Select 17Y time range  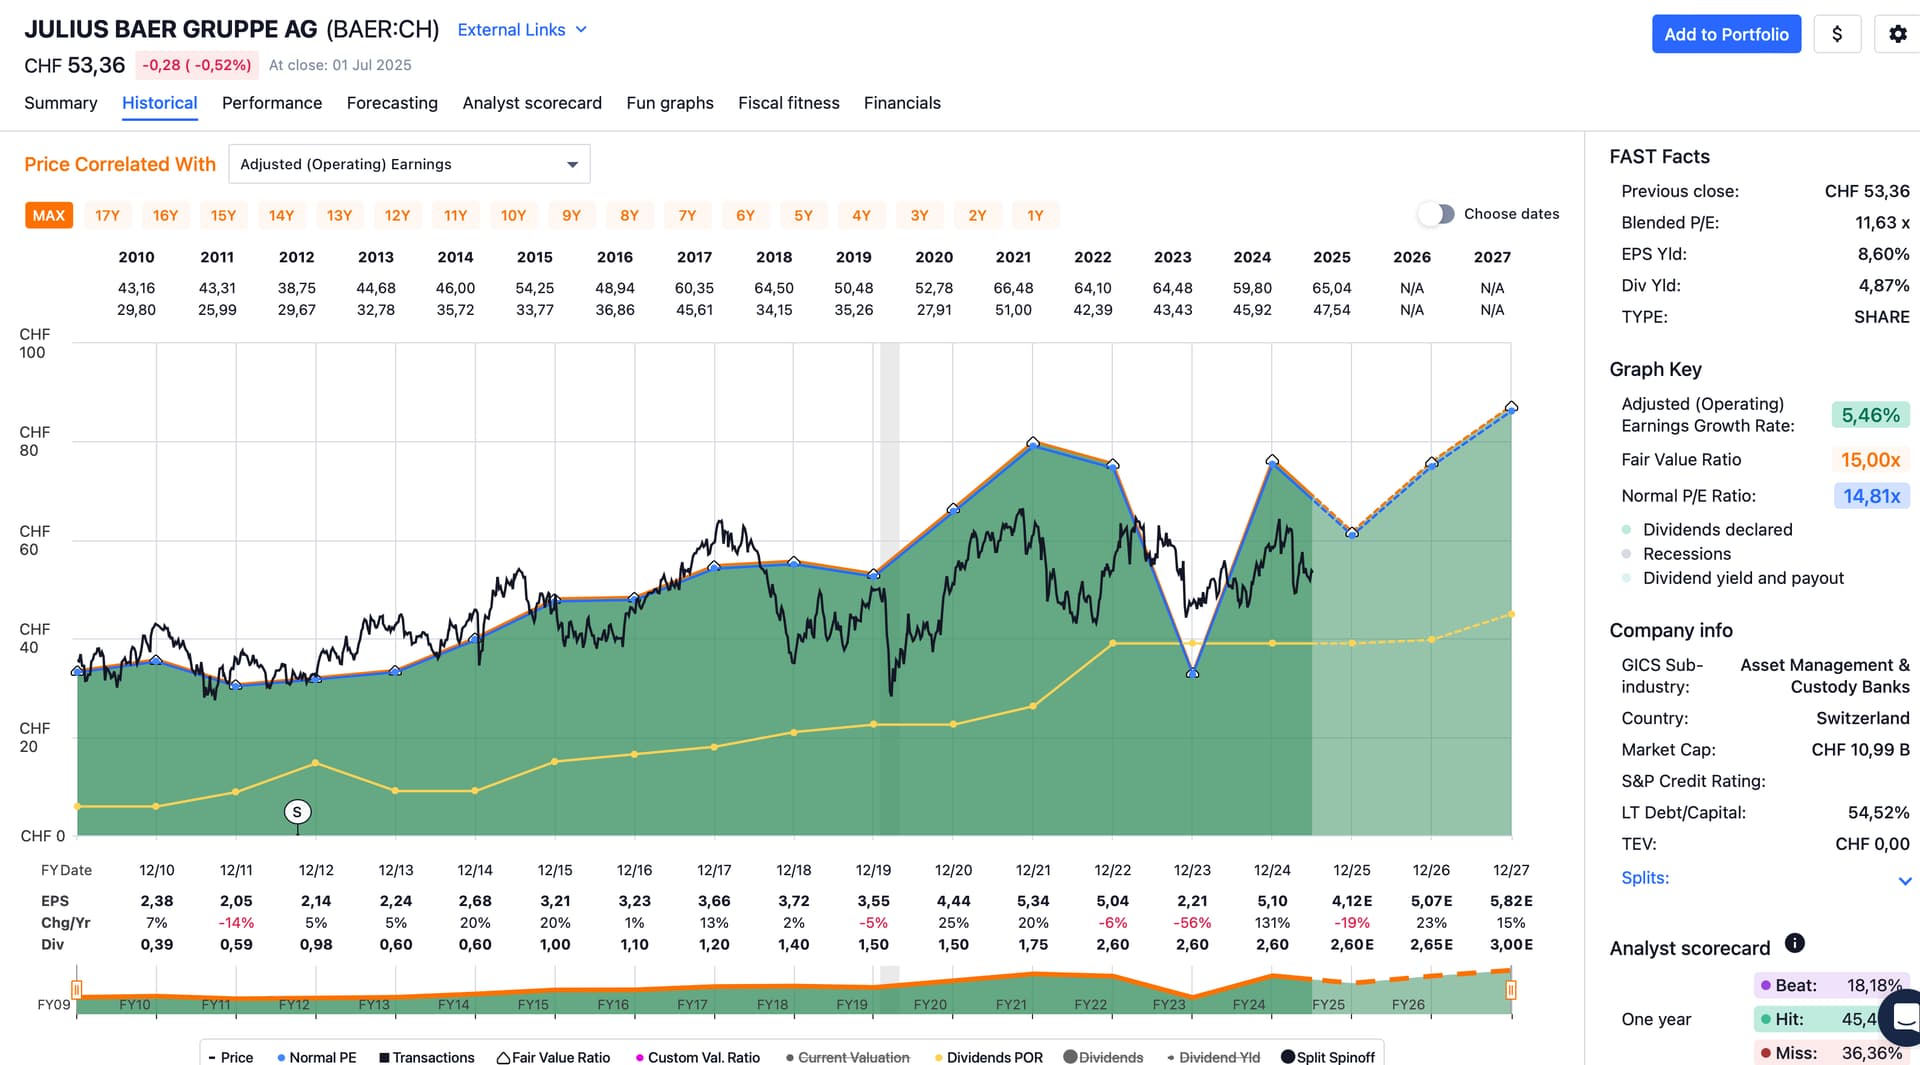point(107,215)
